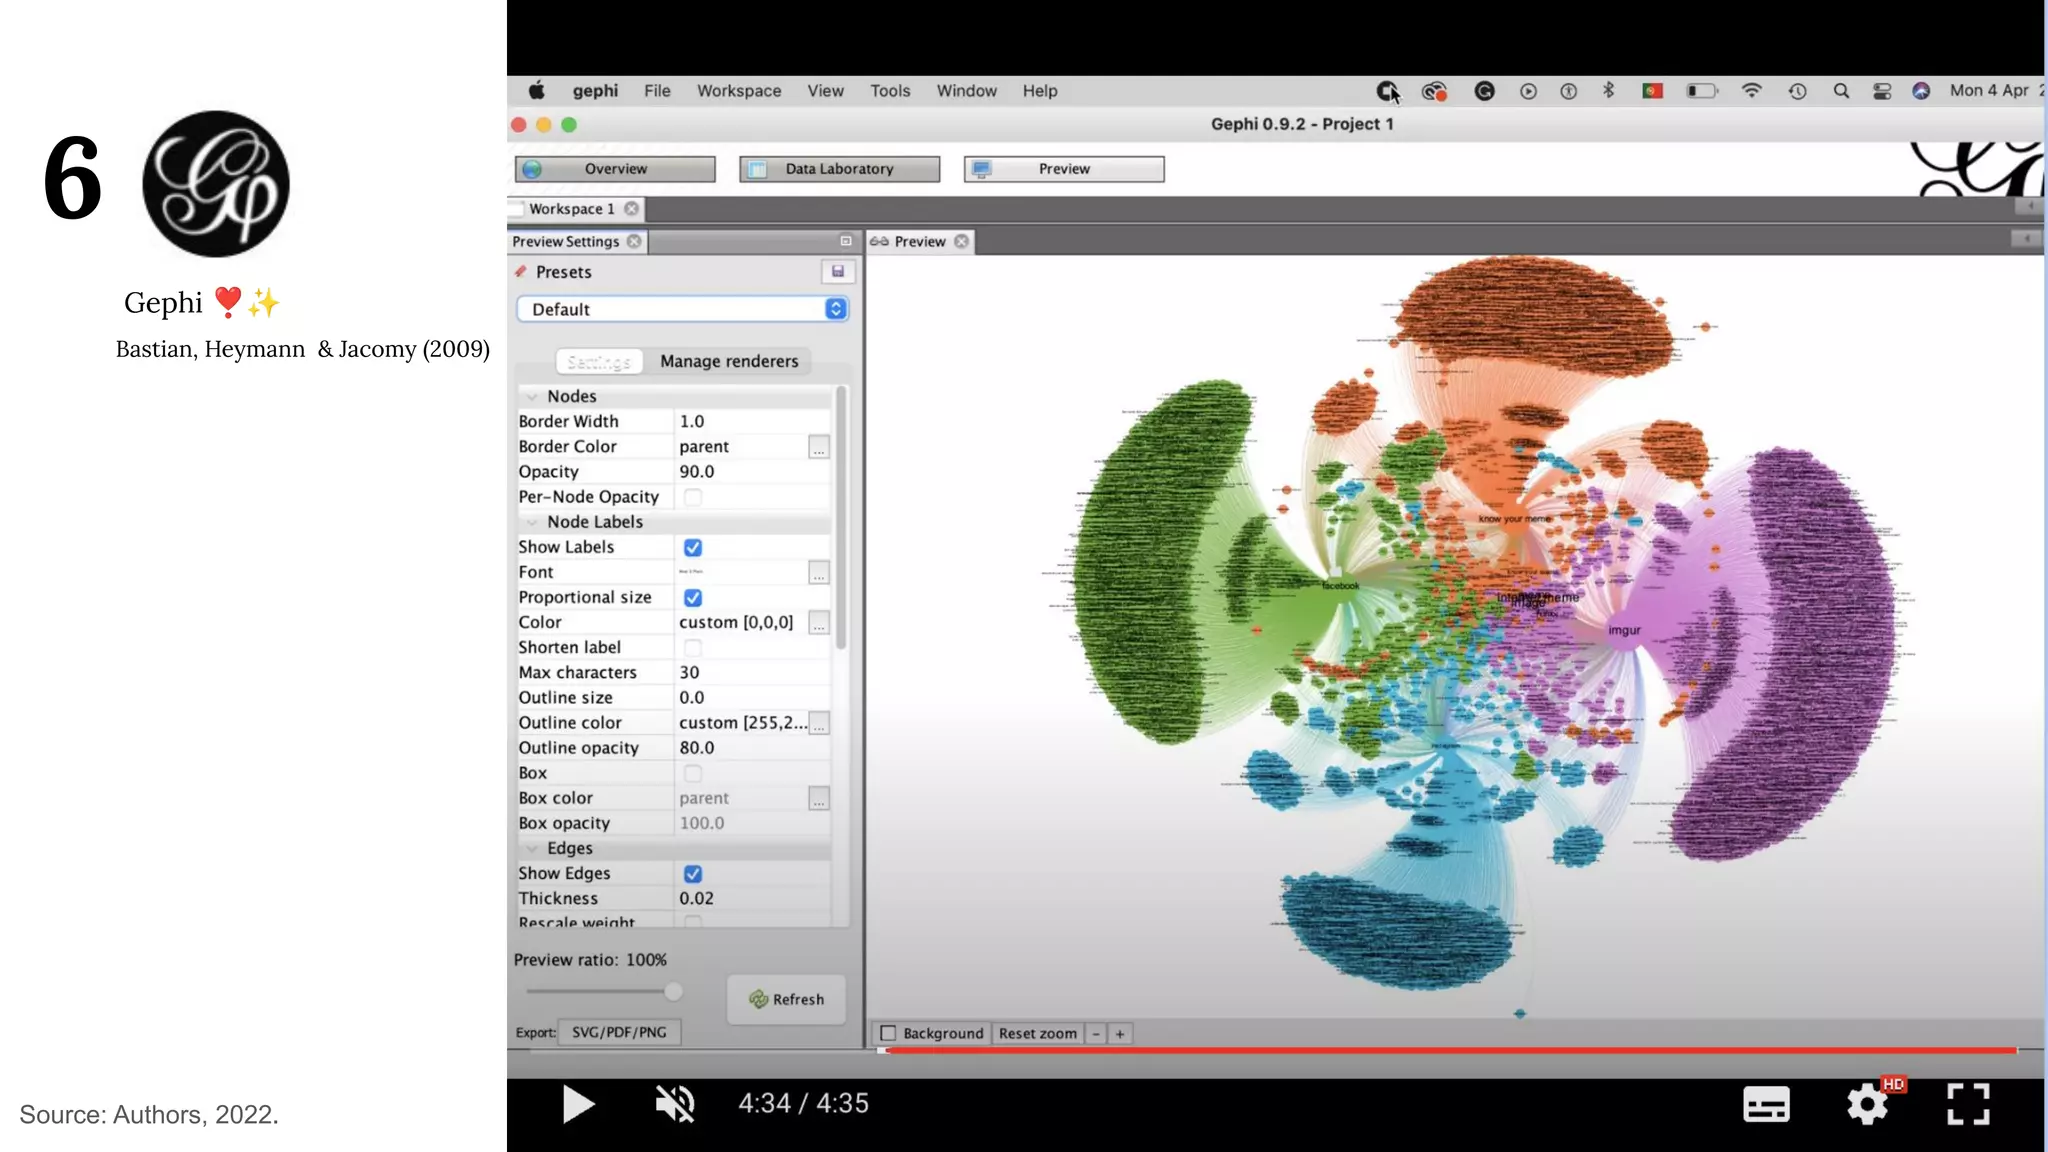Screen dimensions: 2048x1152
Task: Open macOS Spotlight search icon
Action: (1841, 91)
